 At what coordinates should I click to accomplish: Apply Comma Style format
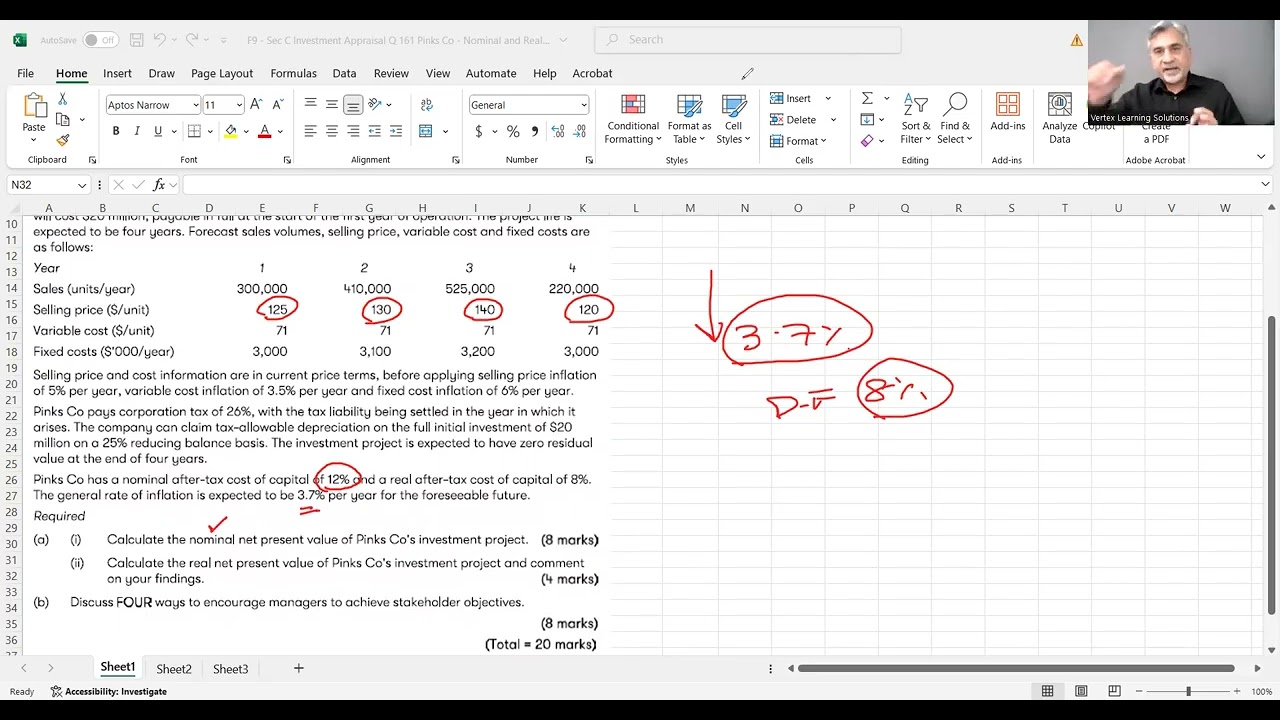coord(534,131)
